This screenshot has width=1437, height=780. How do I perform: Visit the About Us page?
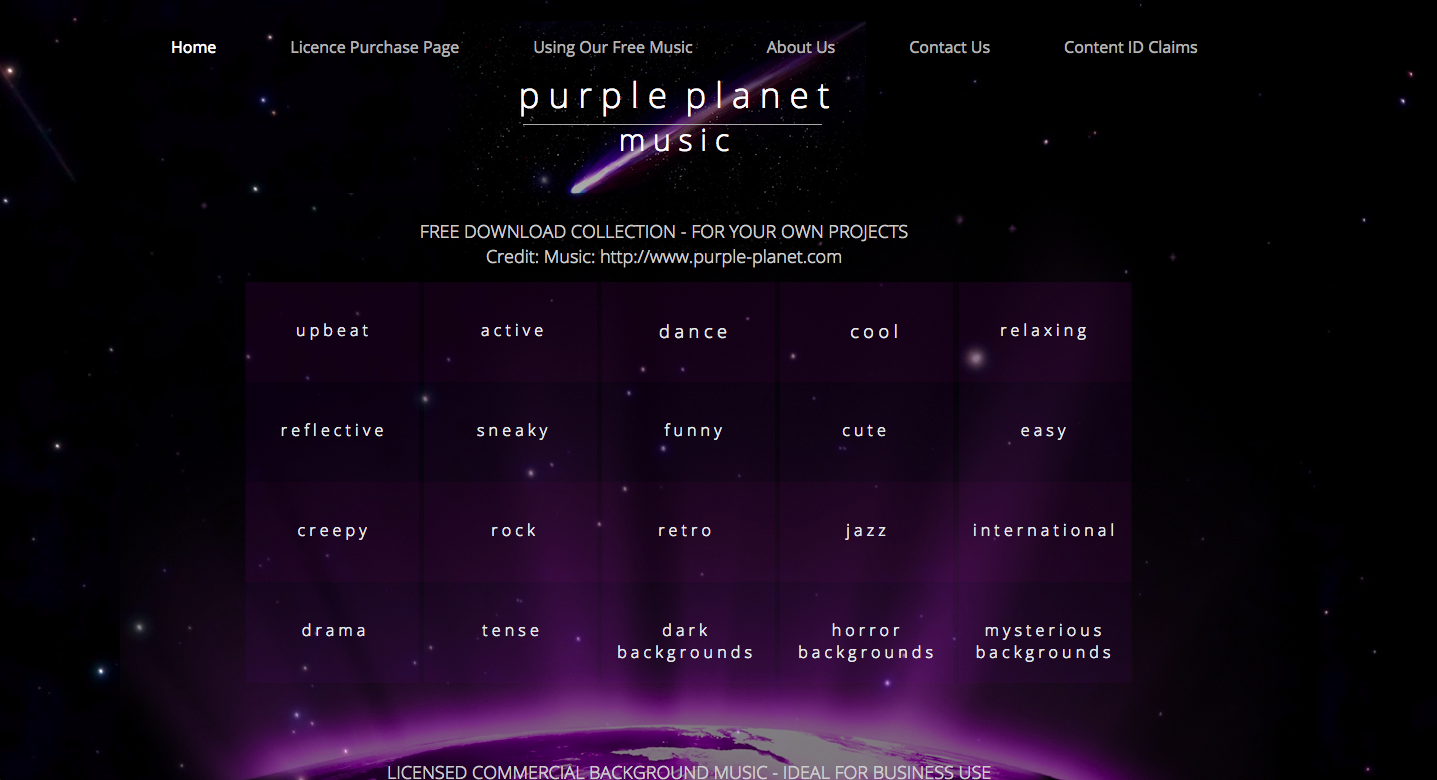click(800, 47)
